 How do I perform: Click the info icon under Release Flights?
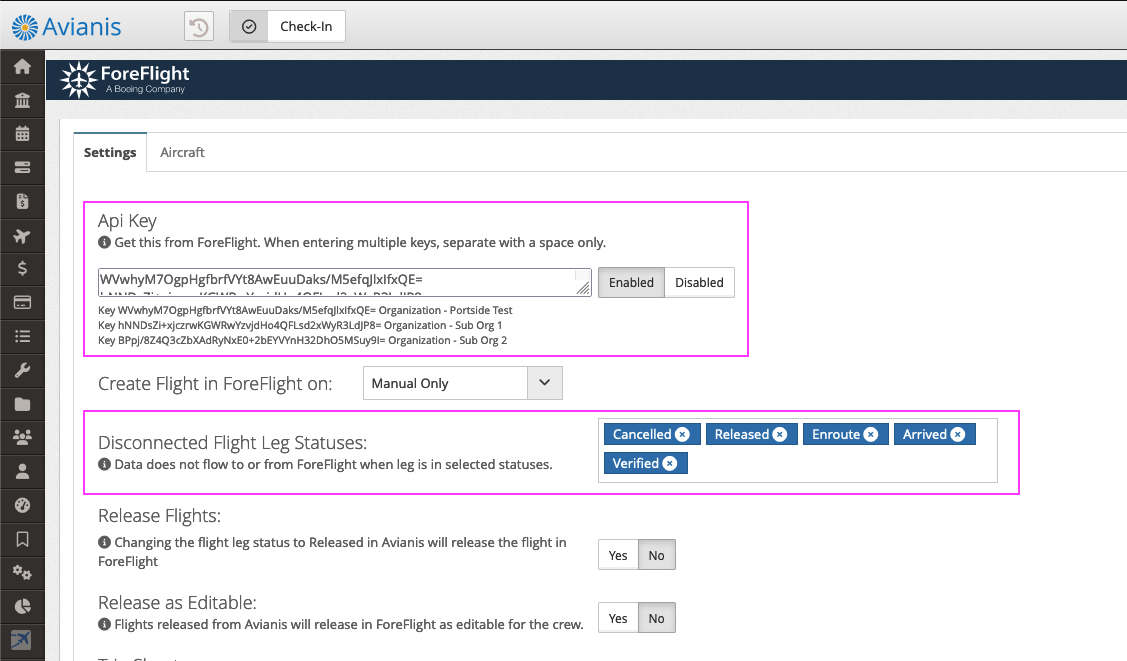104,542
